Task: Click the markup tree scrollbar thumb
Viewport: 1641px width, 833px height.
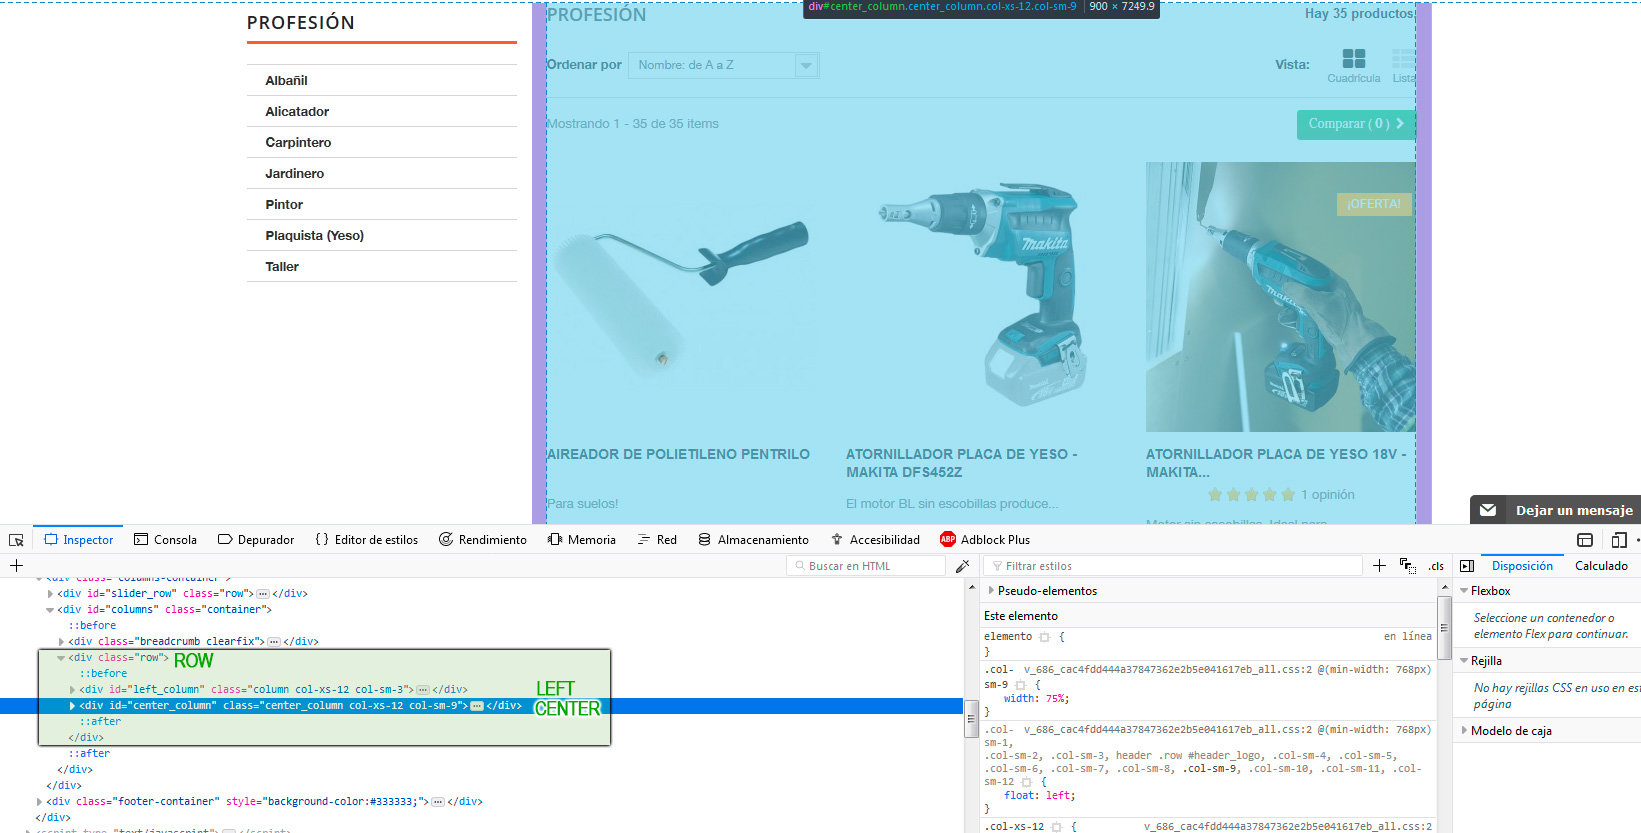Action: [x=970, y=719]
